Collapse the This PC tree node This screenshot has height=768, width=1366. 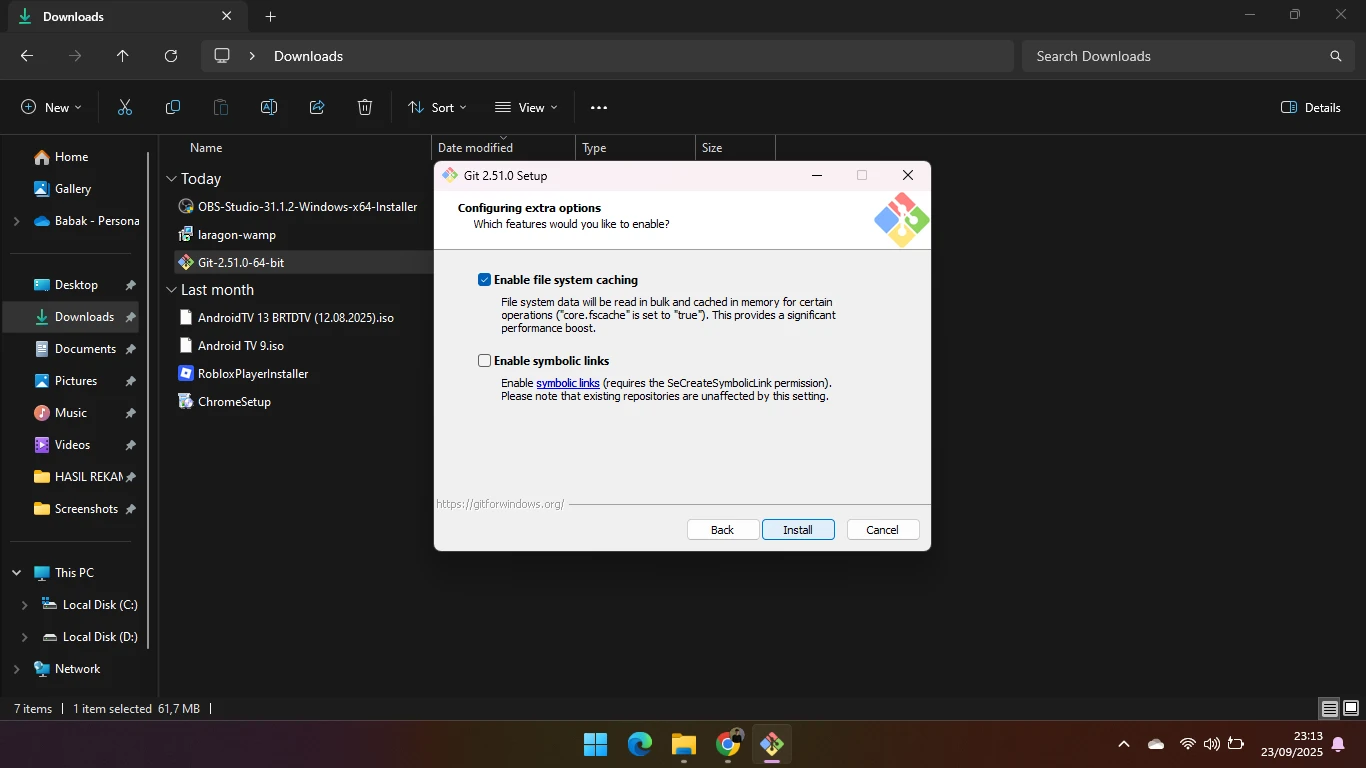click(17, 573)
